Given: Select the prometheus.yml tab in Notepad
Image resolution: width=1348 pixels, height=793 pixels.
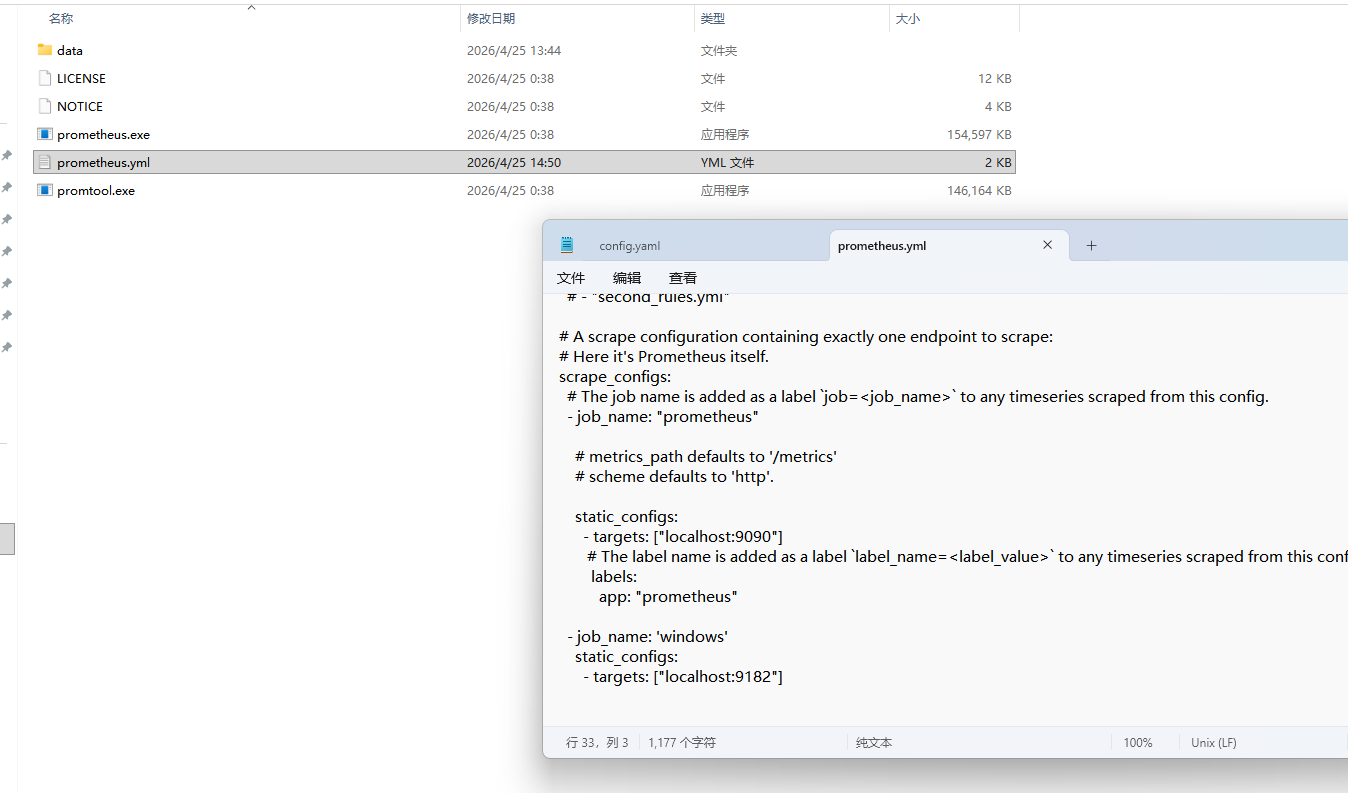Looking at the screenshot, I should pyautogui.click(x=882, y=246).
